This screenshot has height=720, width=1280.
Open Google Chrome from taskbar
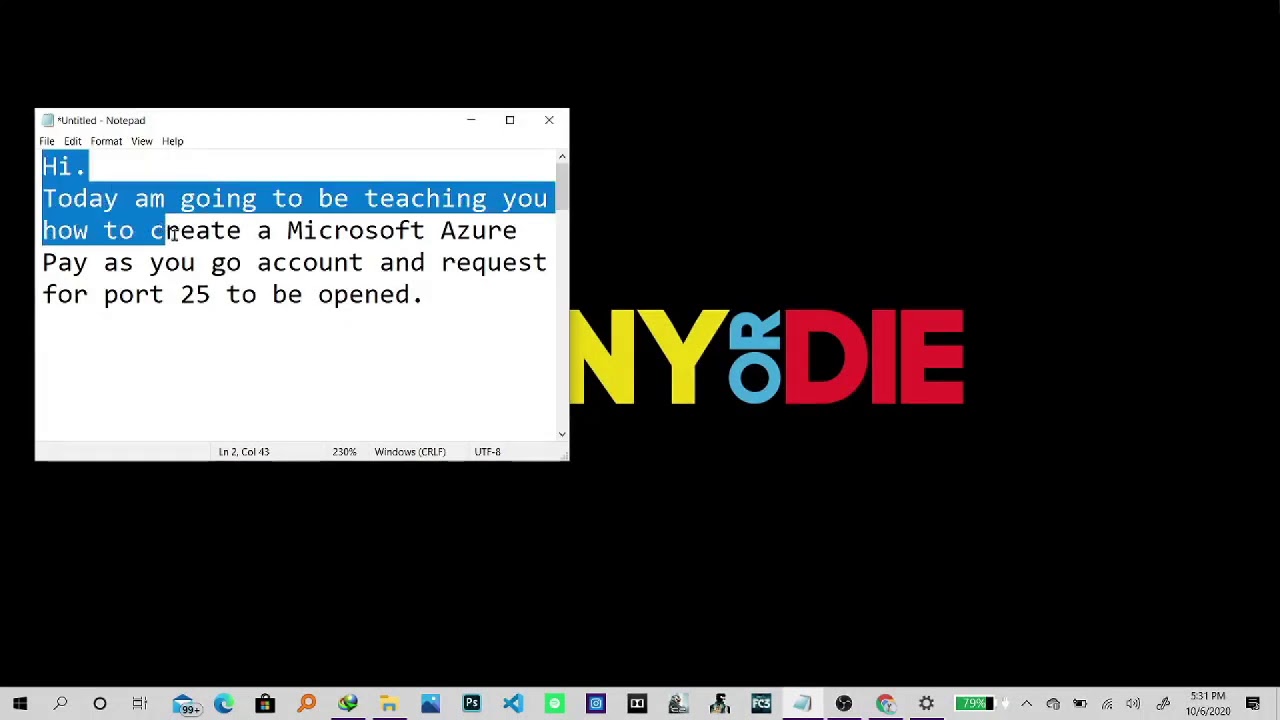(x=885, y=704)
